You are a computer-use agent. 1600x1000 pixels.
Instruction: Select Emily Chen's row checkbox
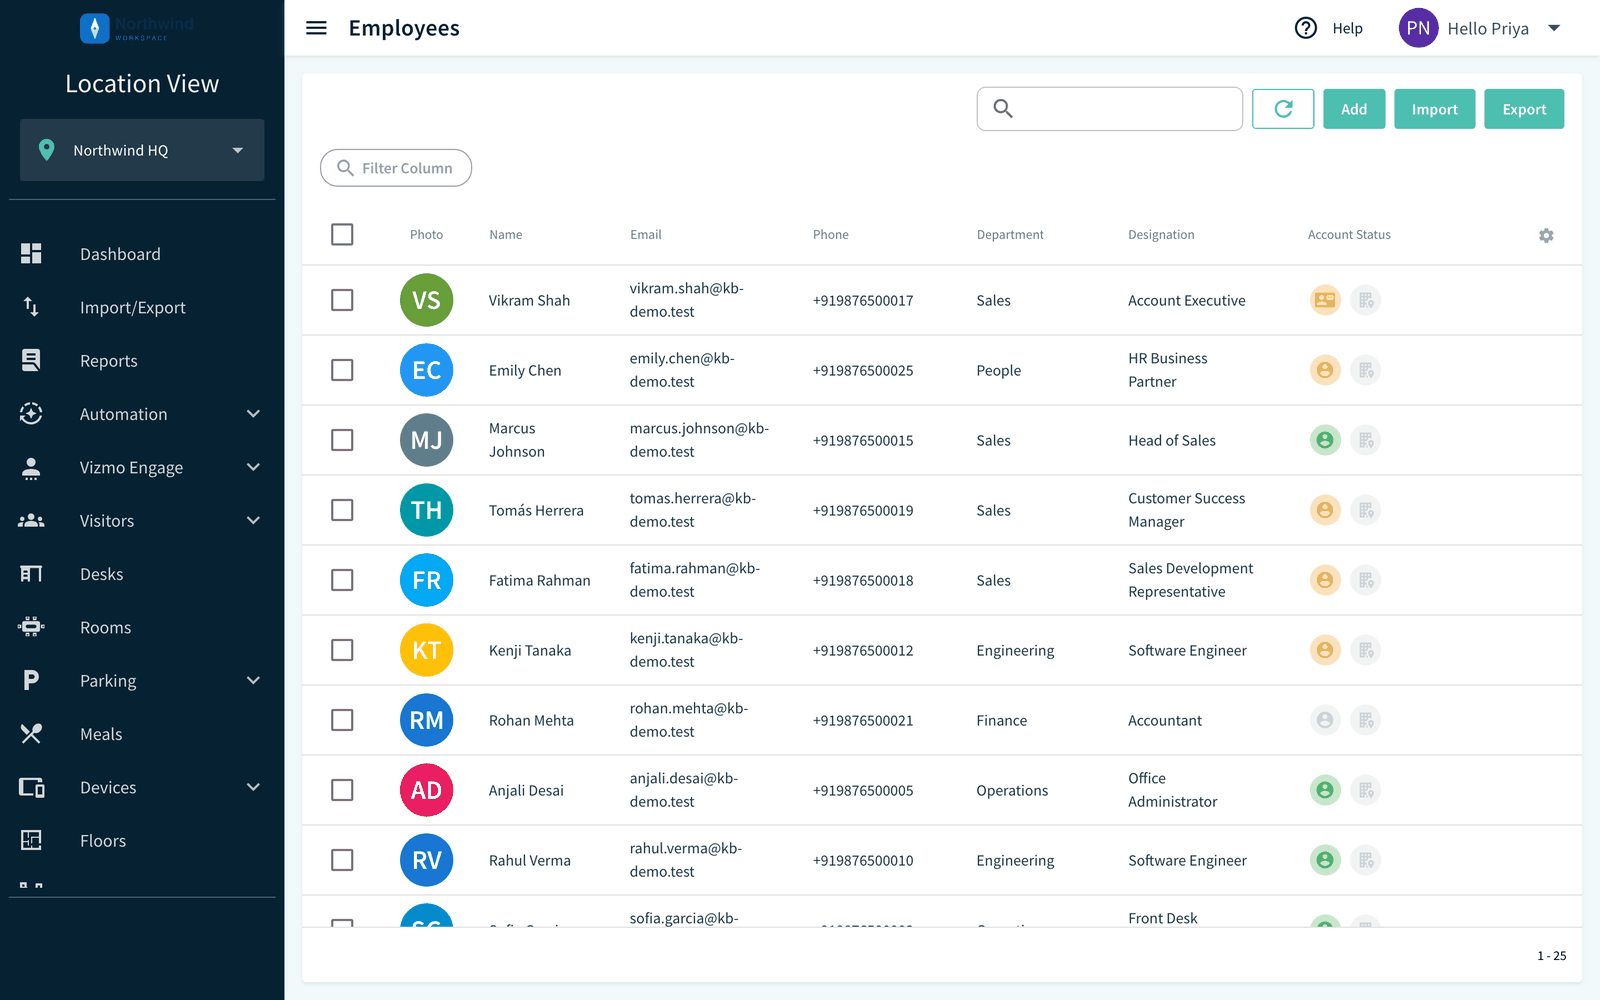click(x=342, y=370)
